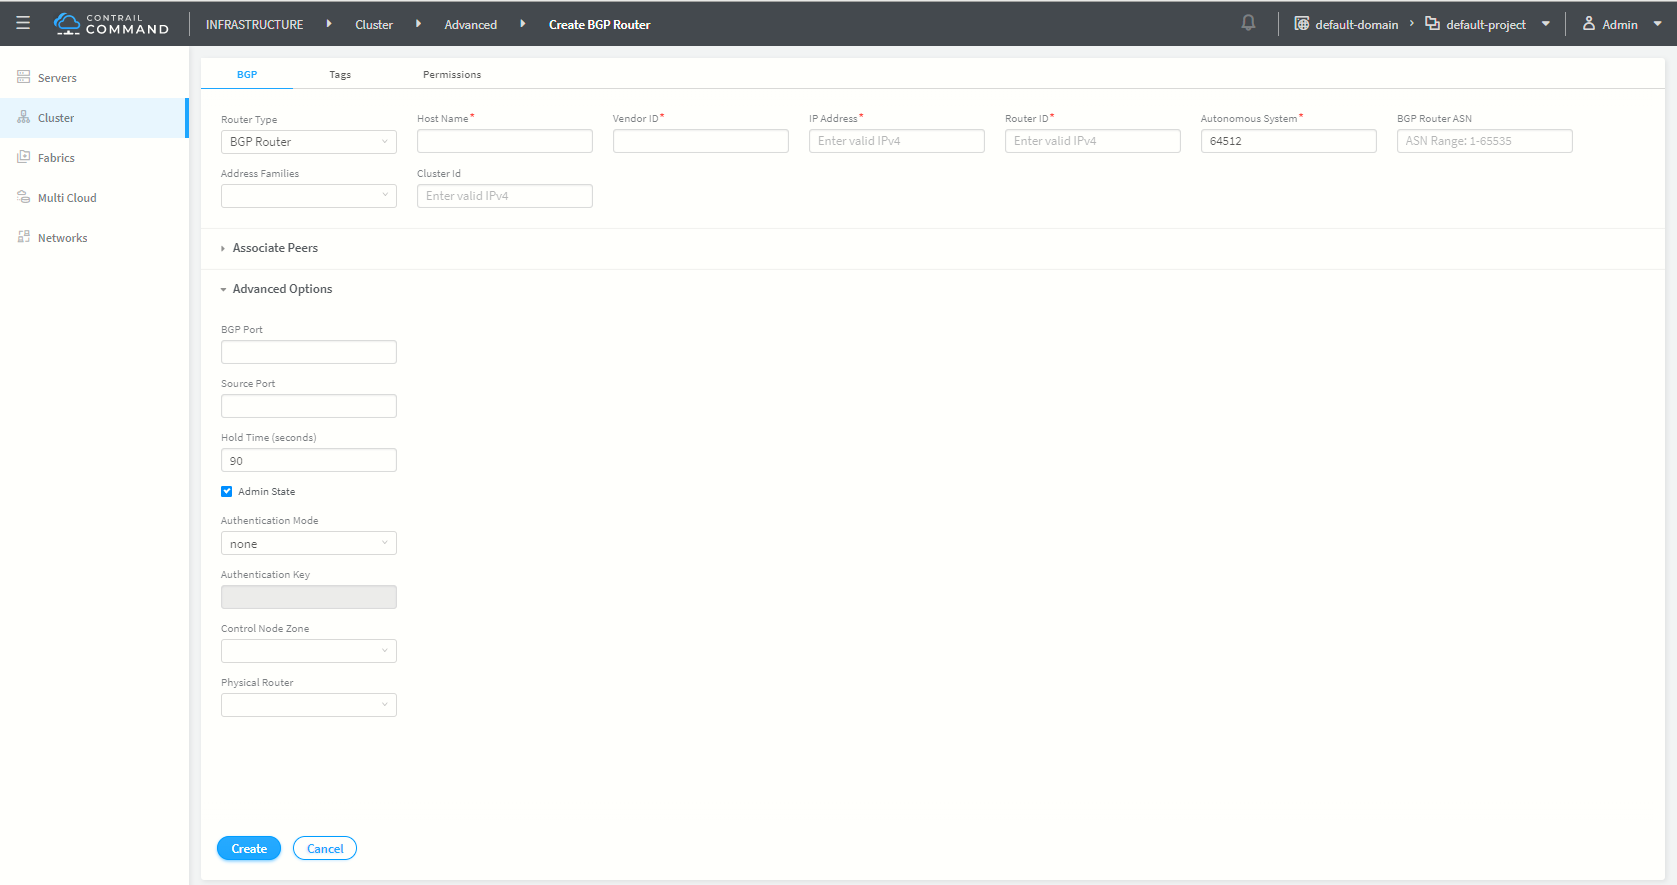The width and height of the screenshot is (1677, 885).
Task: Click the Cluster Id input field
Action: pyautogui.click(x=505, y=196)
